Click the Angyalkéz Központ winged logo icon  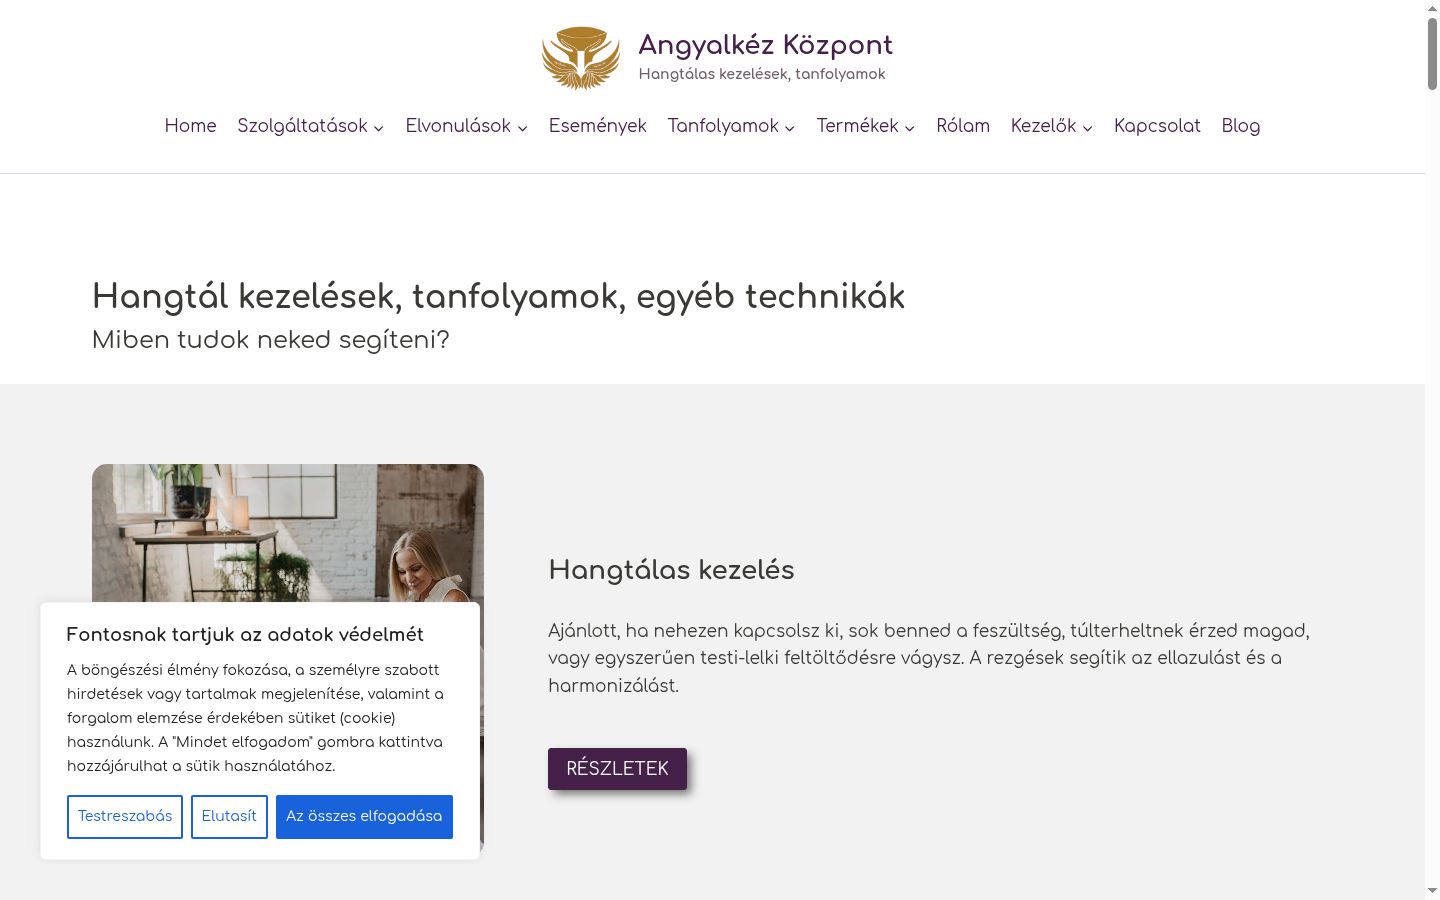pyautogui.click(x=581, y=58)
